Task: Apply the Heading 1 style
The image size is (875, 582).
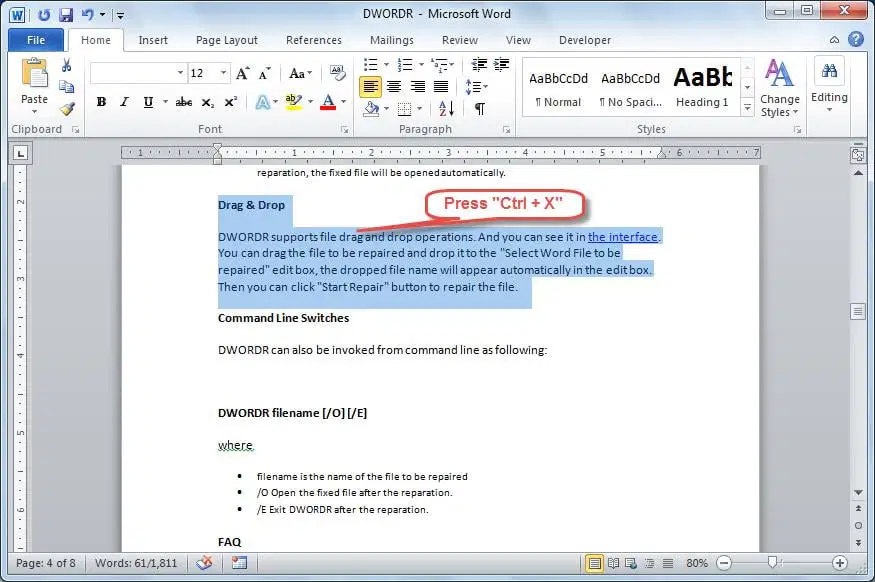Action: point(702,87)
